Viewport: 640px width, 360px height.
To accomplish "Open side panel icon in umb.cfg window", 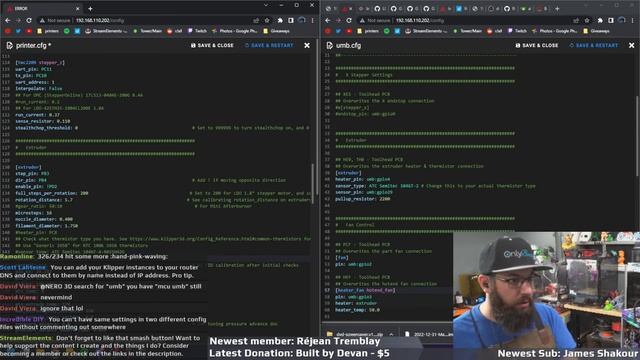I will coord(611,20).
